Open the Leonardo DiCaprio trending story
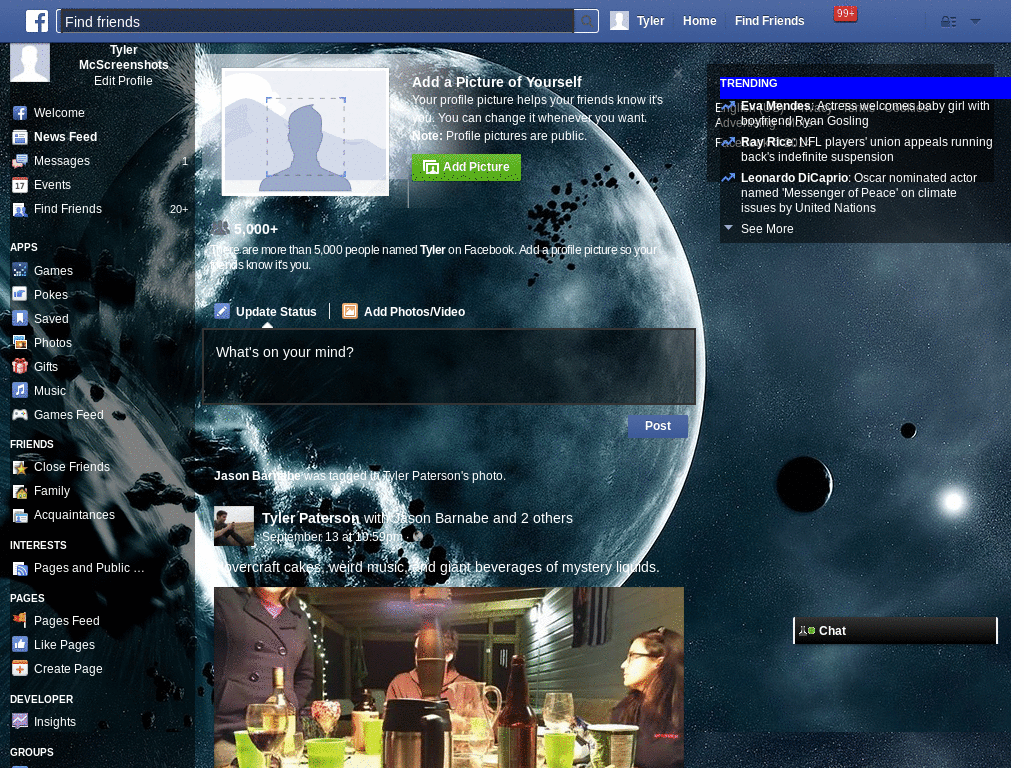 (x=859, y=193)
